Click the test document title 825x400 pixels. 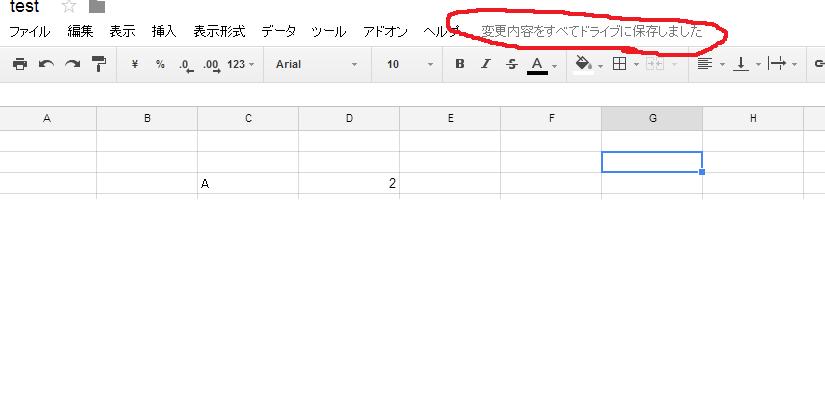pos(24,6)
